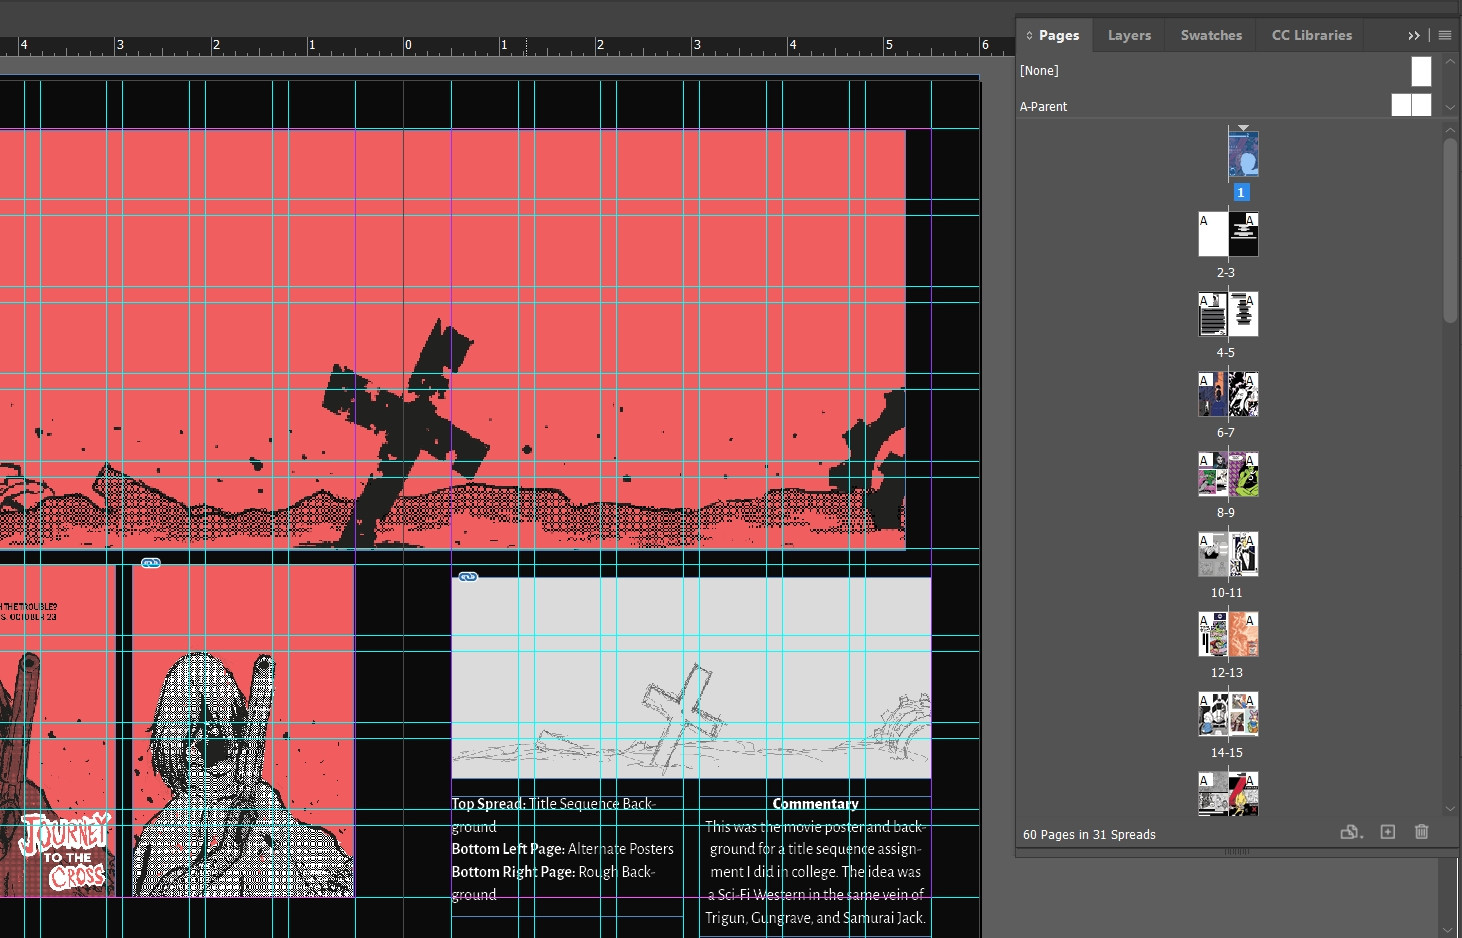
Task: Click 'Bottom Left Page: Alternate Posters' text
Action: click(x=562, y=849)
